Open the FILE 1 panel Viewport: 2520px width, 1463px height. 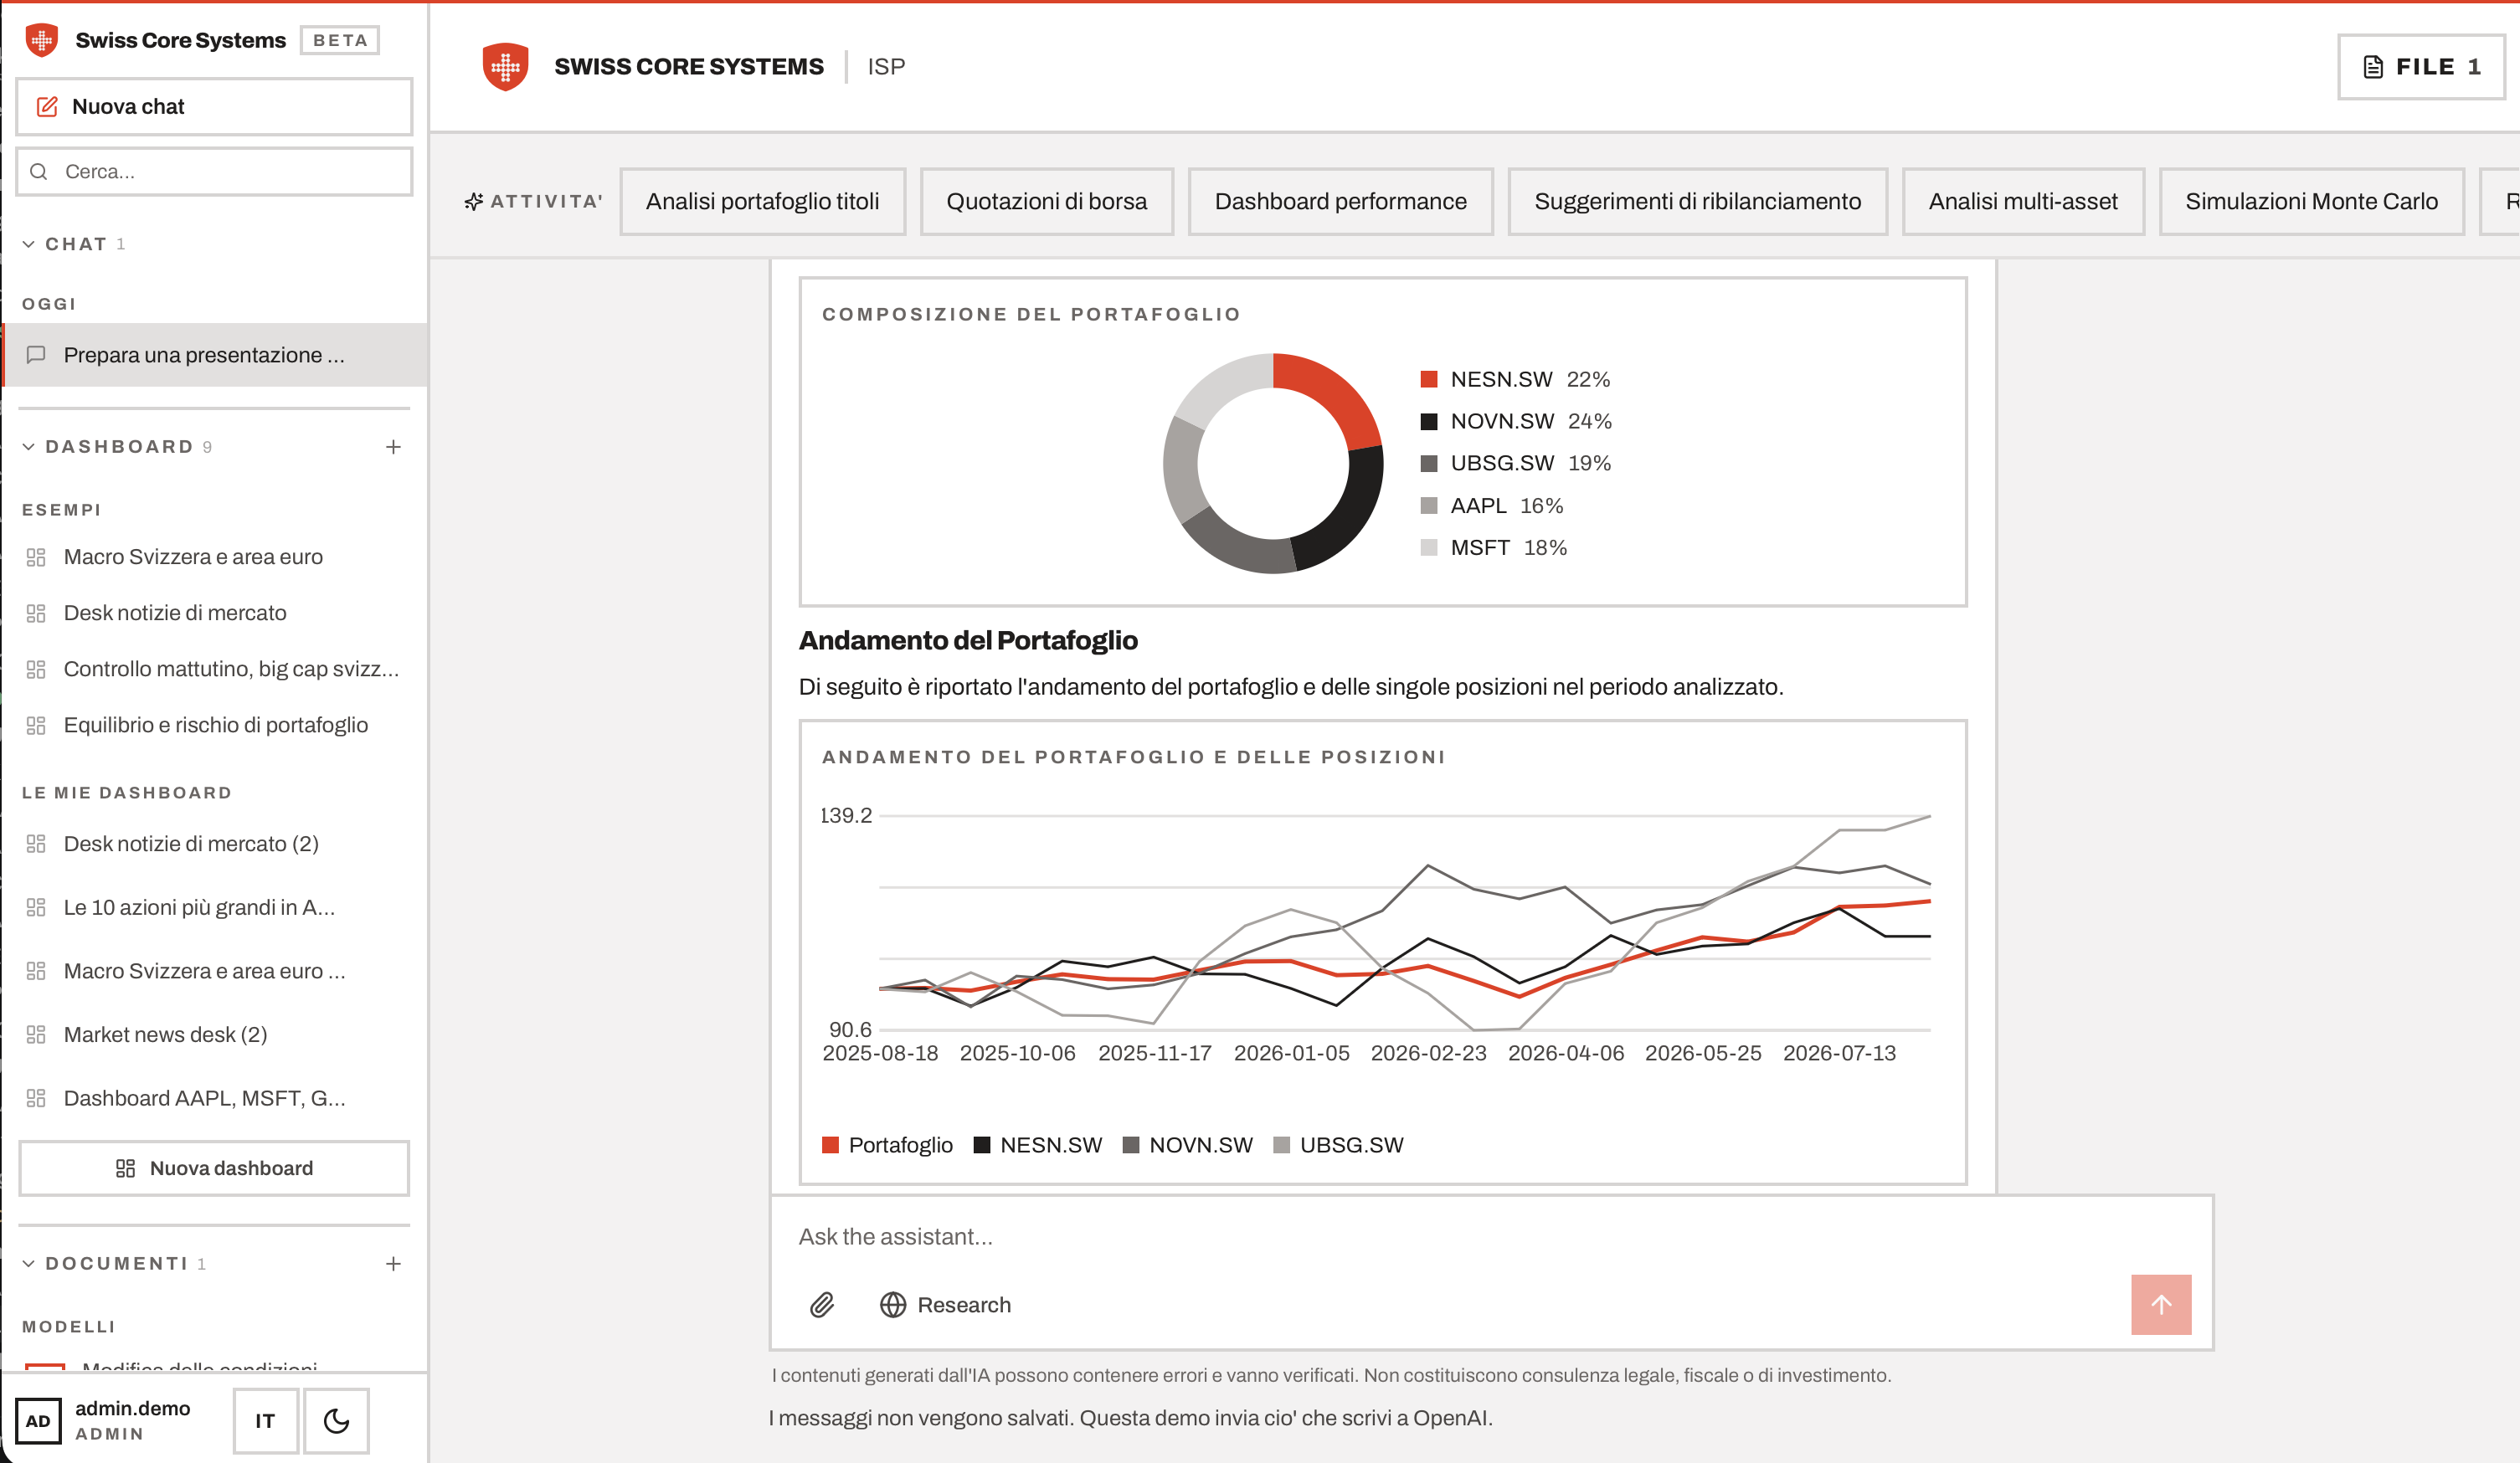point(2421,67)
